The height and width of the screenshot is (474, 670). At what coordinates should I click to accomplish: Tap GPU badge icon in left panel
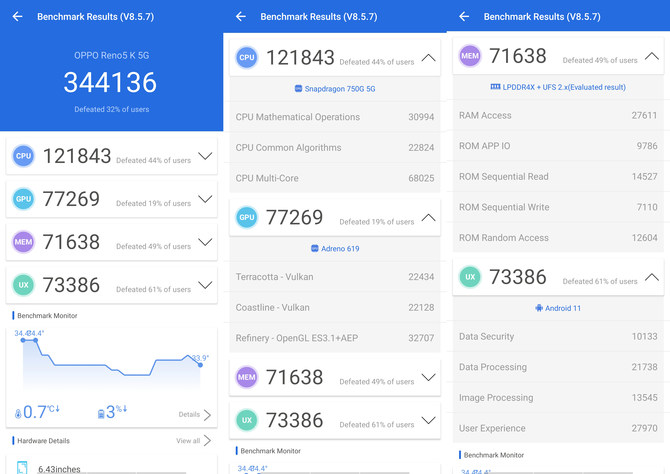[x=24, y=199]
